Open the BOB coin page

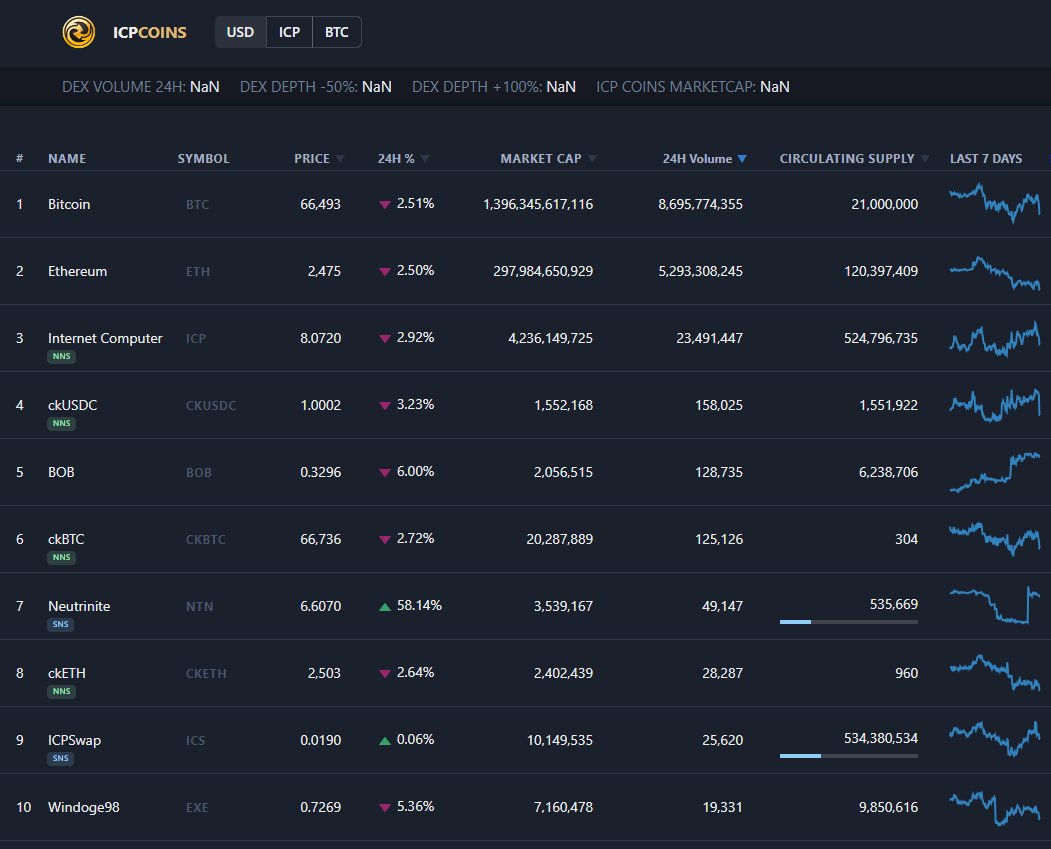pos(61,472)
